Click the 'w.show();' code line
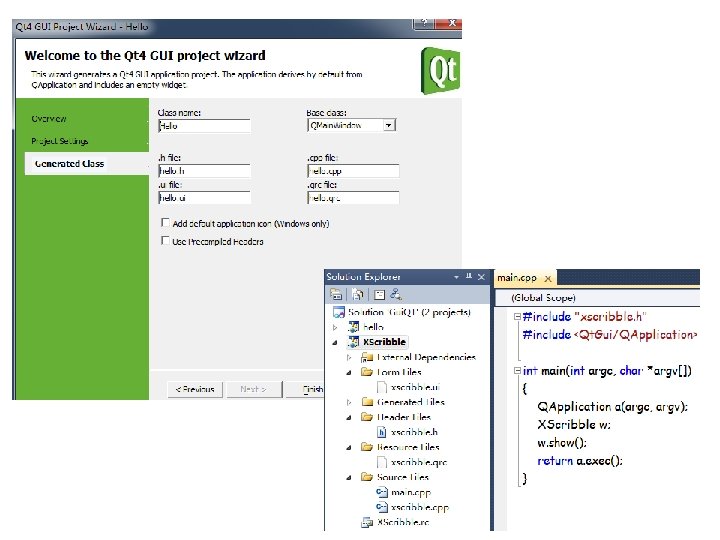 (562, 443)
